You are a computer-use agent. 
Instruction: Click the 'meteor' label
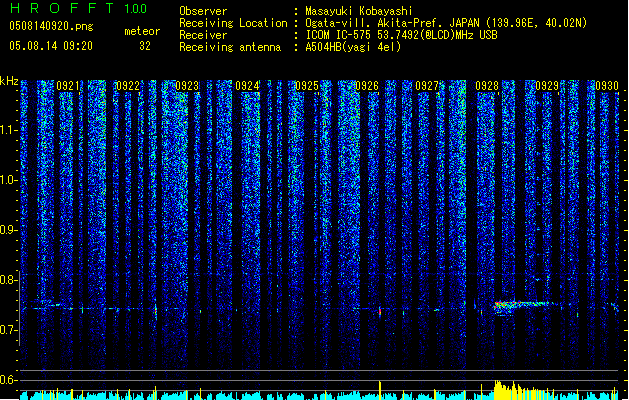tap(142, 31)
